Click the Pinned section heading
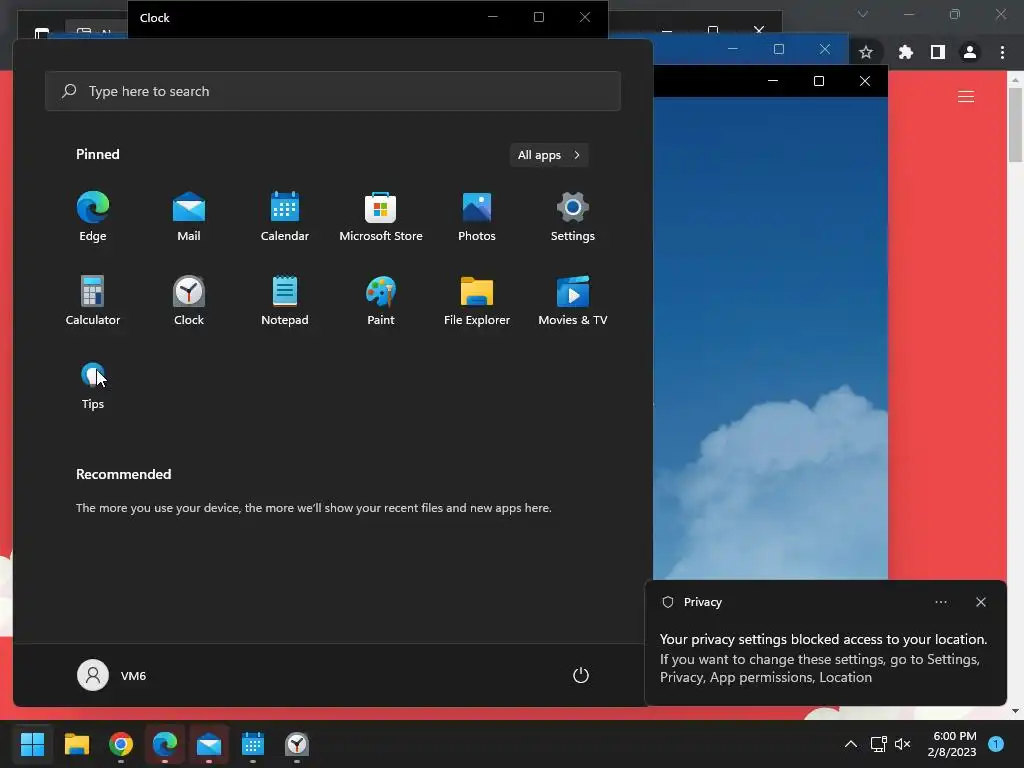 click(x=98, y=154)
